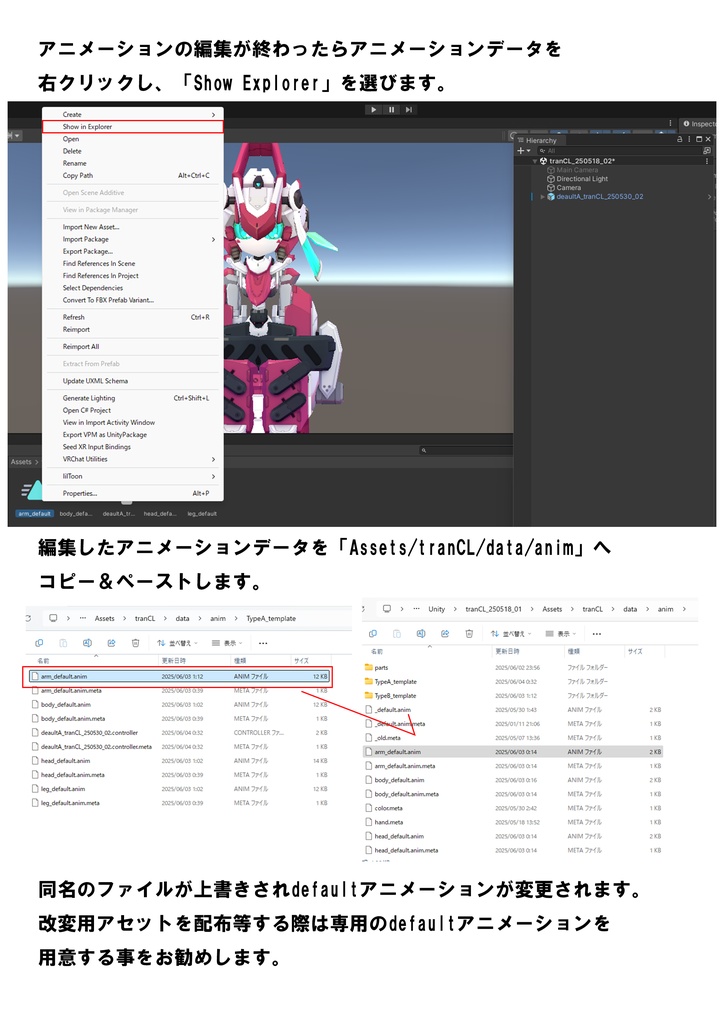Select Generate Lighting menu item
724x1024 pixels.
[x=133, y=398]
